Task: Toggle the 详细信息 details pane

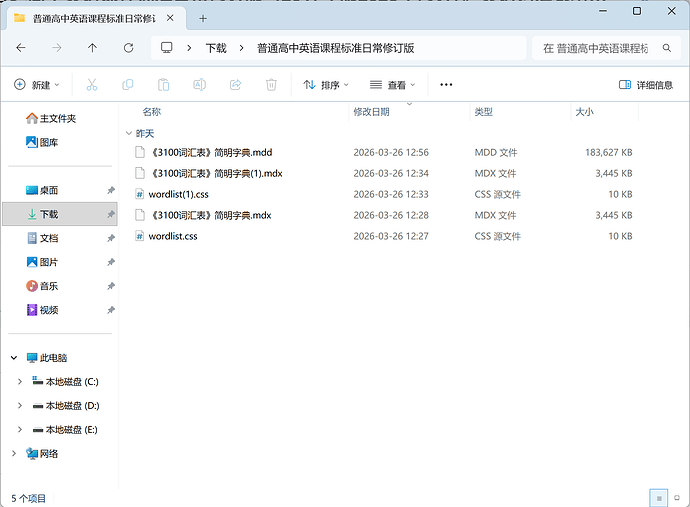Action: 646,85
